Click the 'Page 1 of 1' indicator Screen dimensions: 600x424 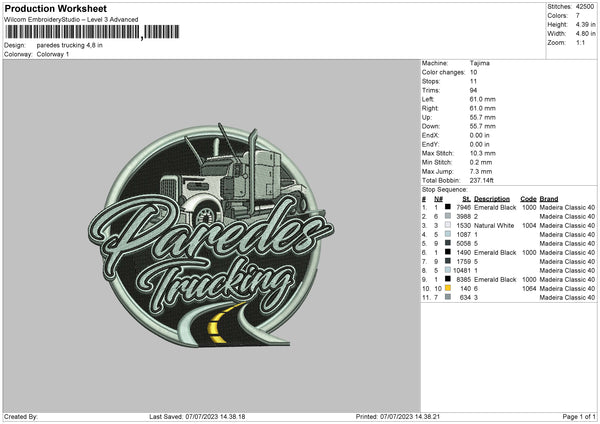pyautogui.click(x=579, y=416)
